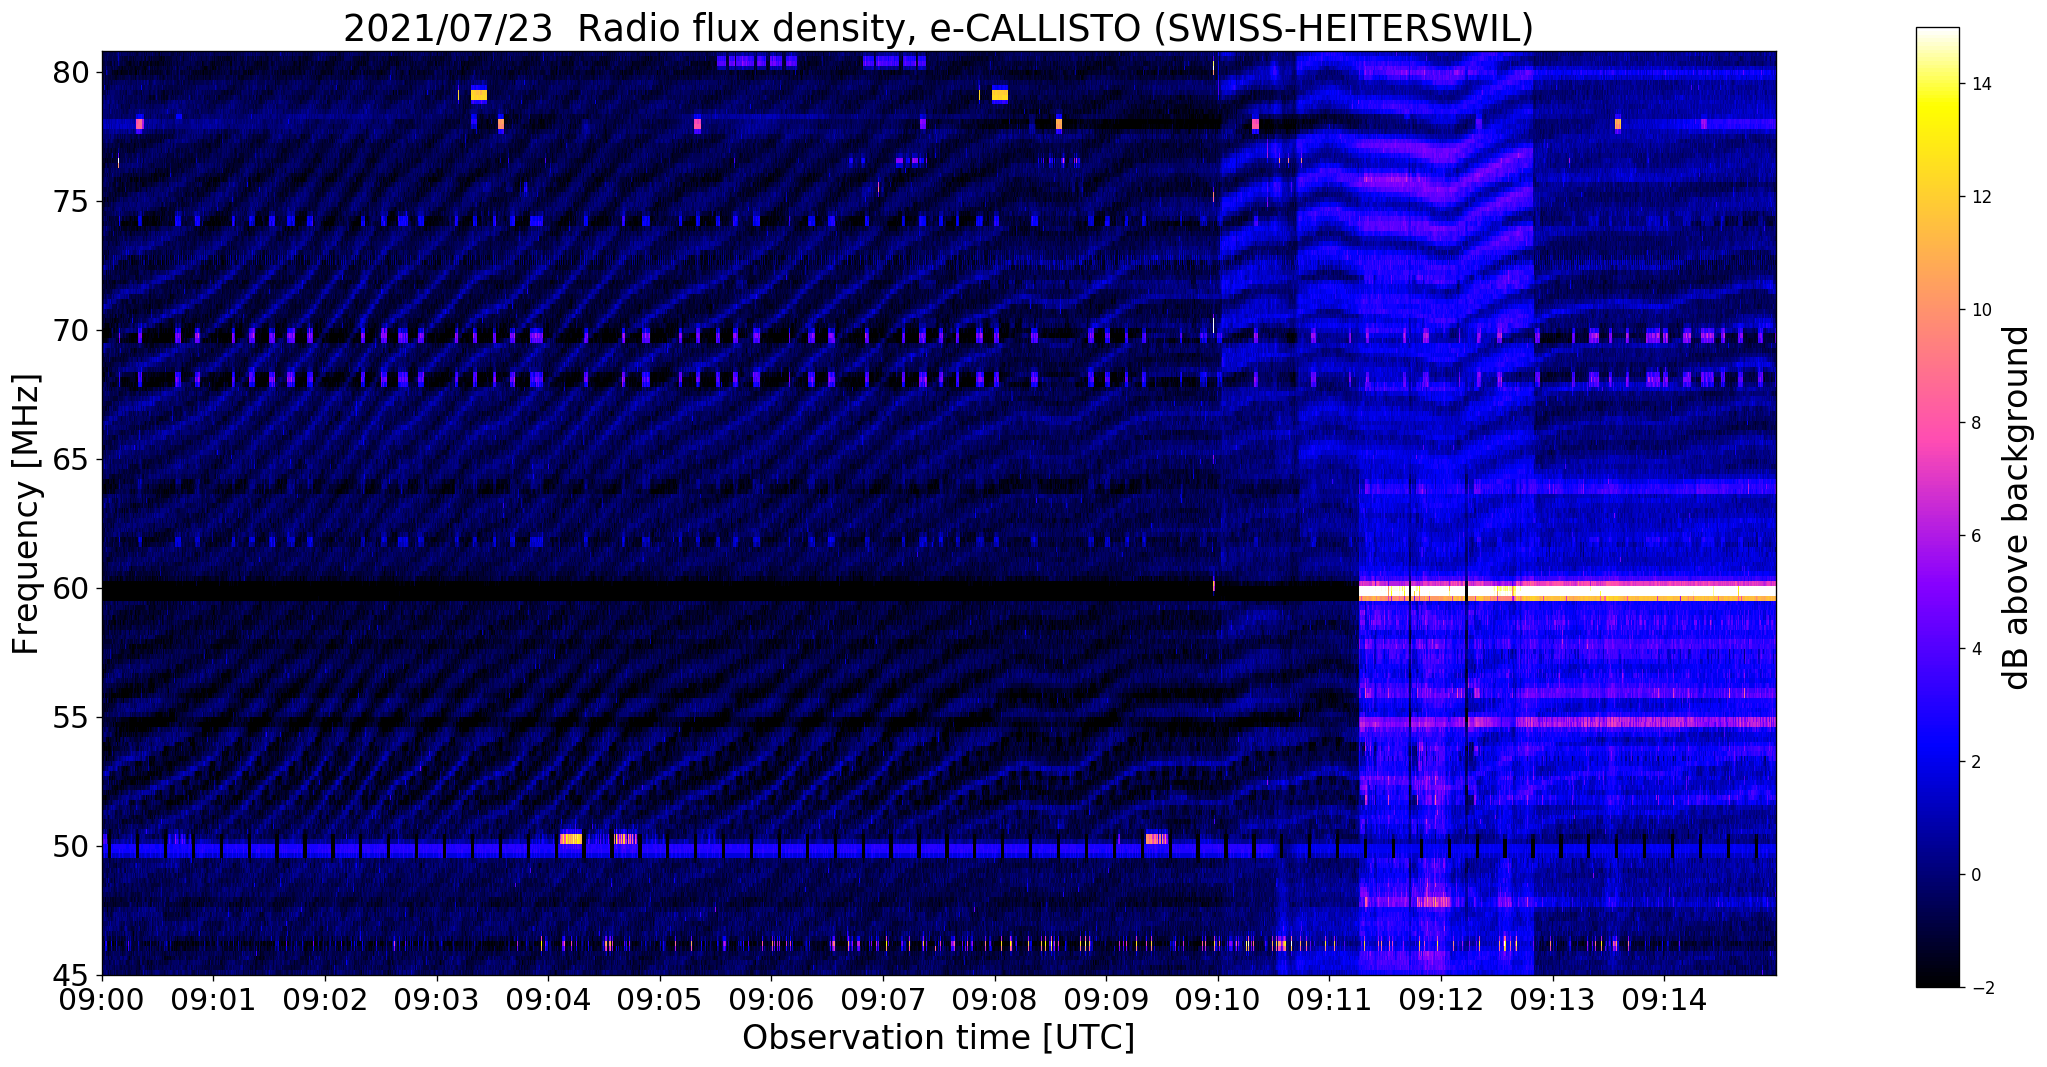Click the 09:00 time tick label
Screen dimensions: 2047x1067
tap(102, 998)
